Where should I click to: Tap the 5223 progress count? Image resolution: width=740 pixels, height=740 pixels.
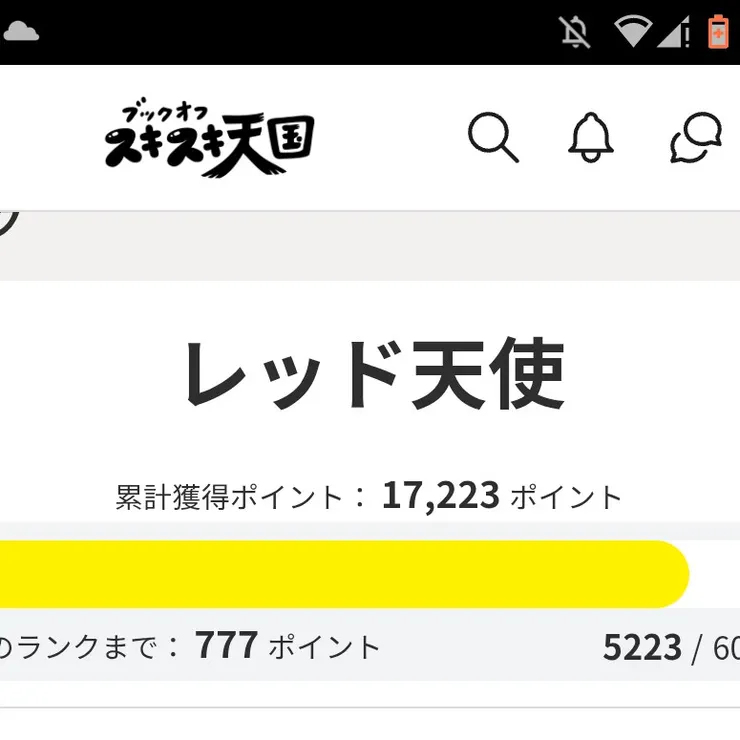pos(642,648)
